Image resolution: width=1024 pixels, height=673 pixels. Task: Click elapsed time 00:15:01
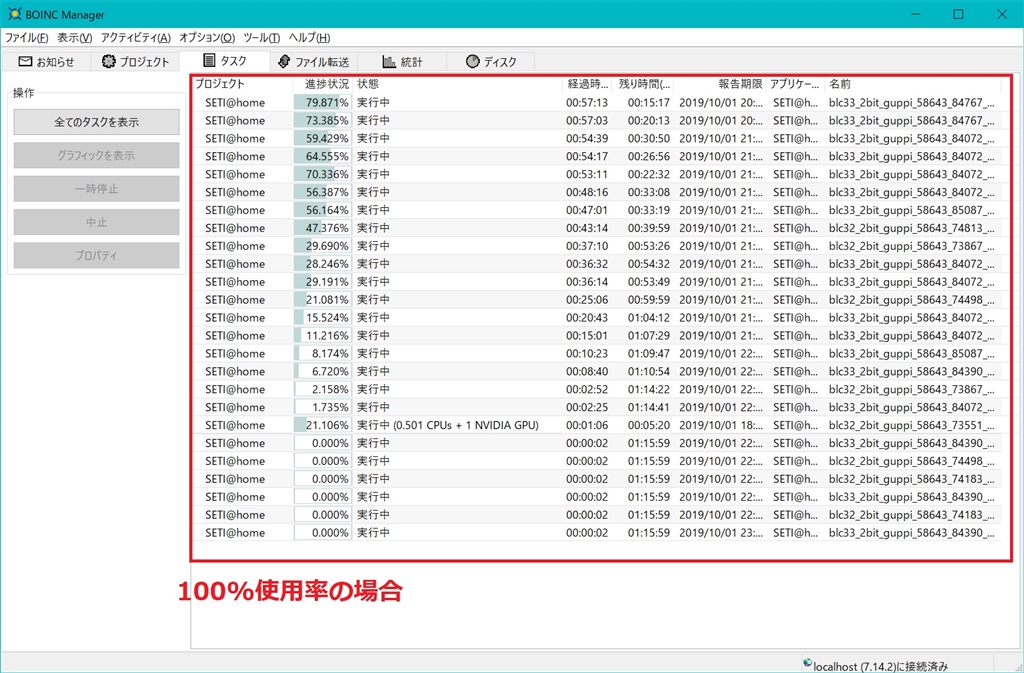pos(586,336)
